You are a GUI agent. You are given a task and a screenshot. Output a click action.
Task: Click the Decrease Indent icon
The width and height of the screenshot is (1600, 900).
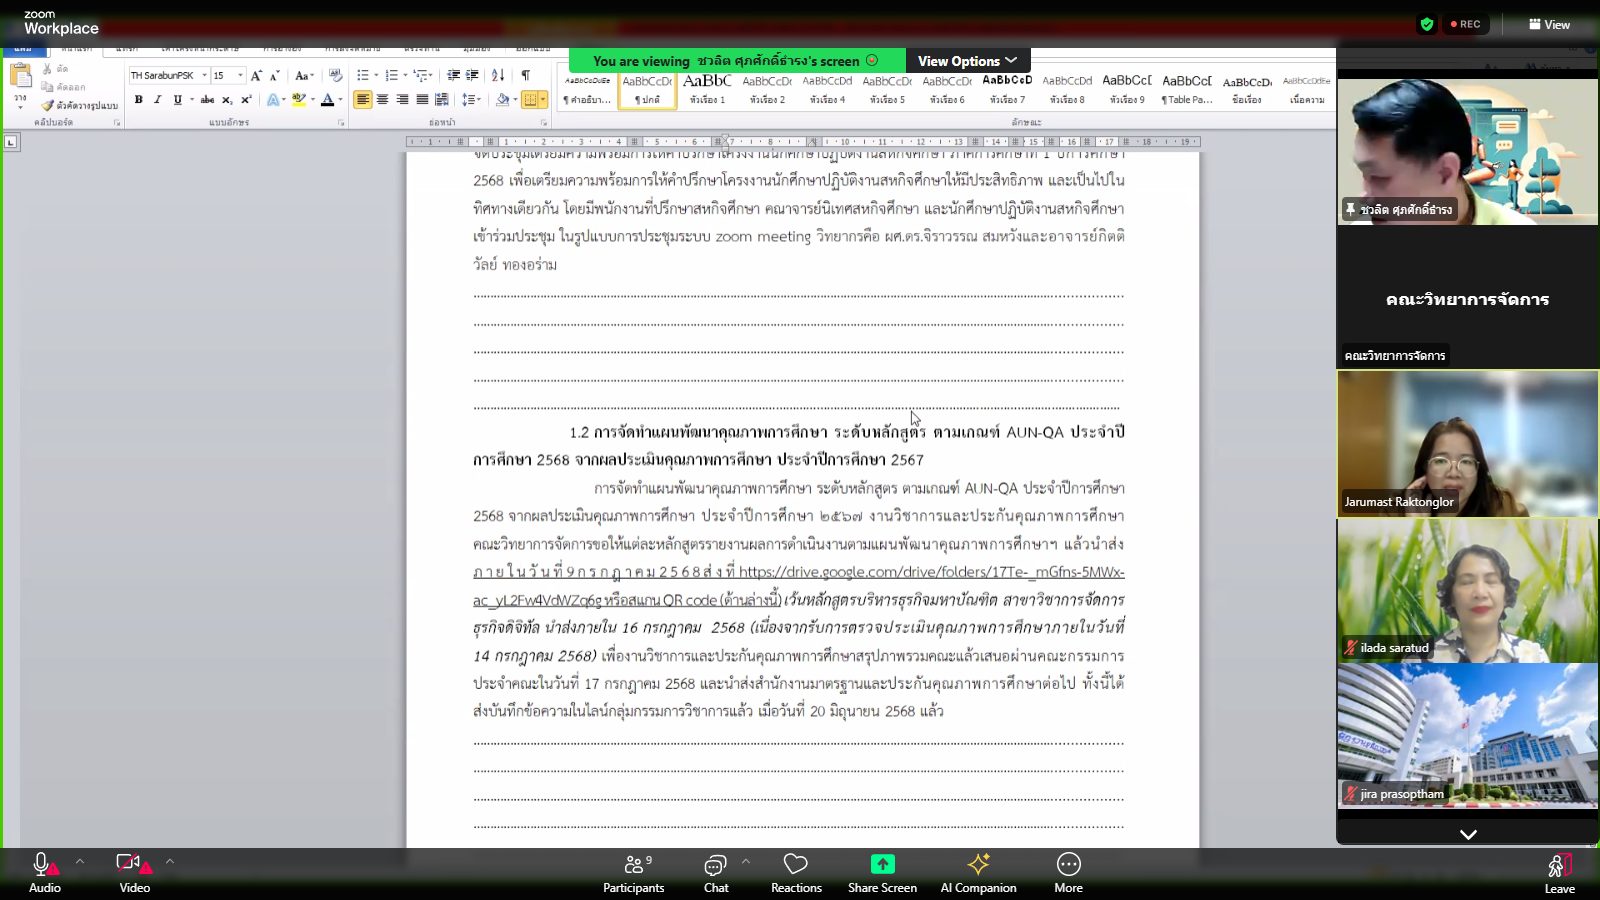coord(453,75)
